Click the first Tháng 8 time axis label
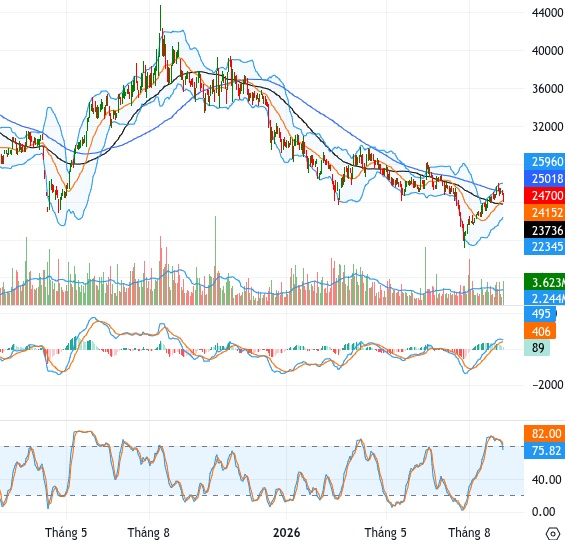The width and height of the screenshot is (565, 540). coord(148,532)
